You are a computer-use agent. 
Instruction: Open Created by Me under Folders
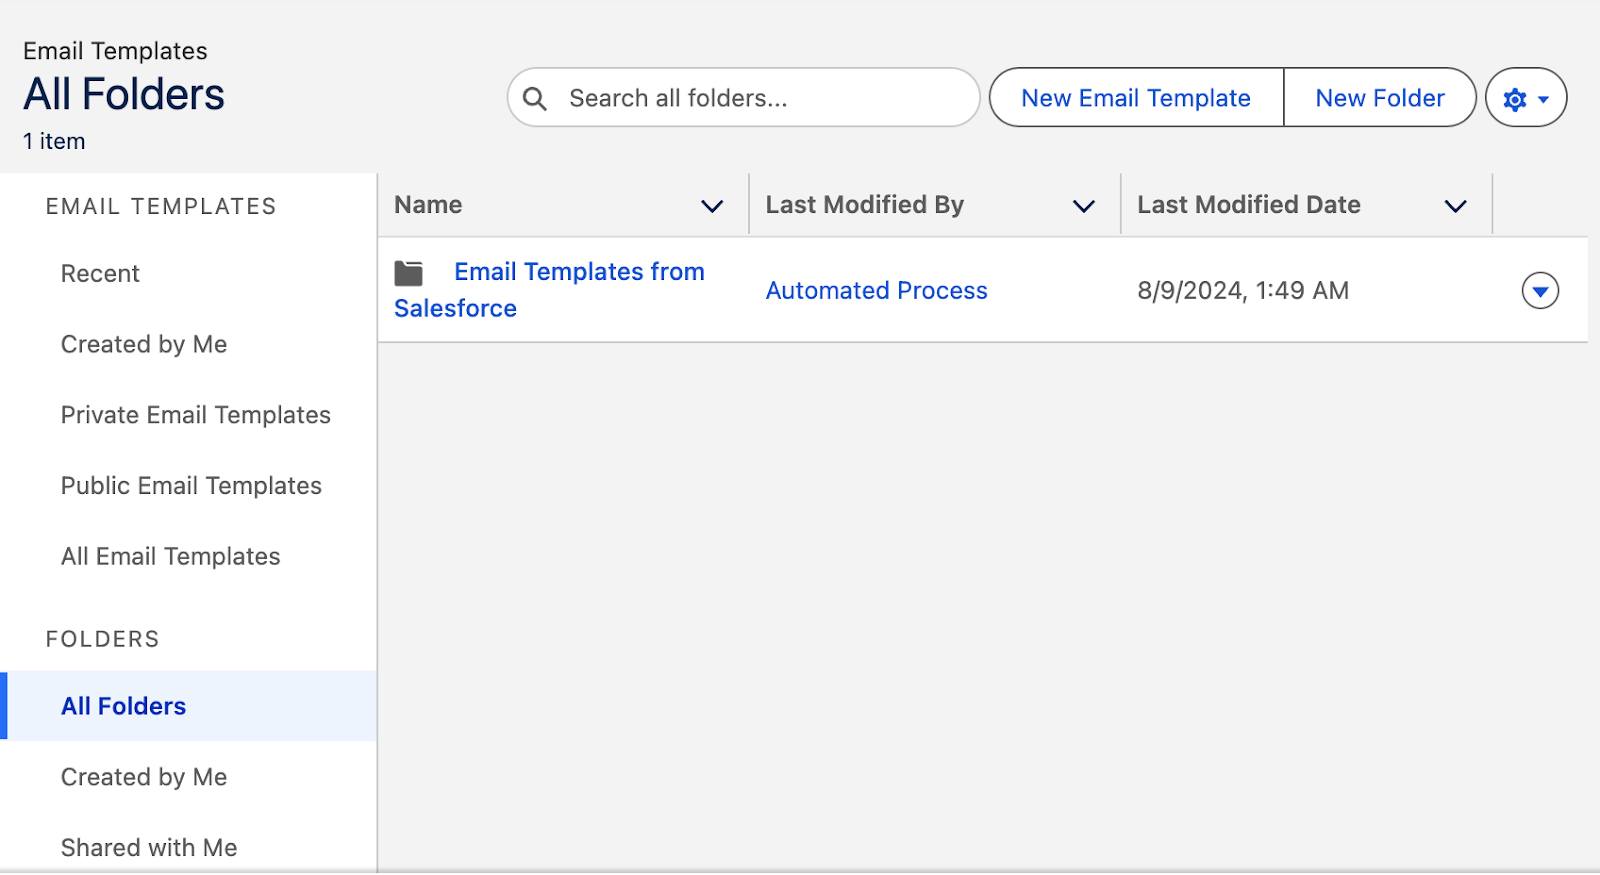point(144,776)
